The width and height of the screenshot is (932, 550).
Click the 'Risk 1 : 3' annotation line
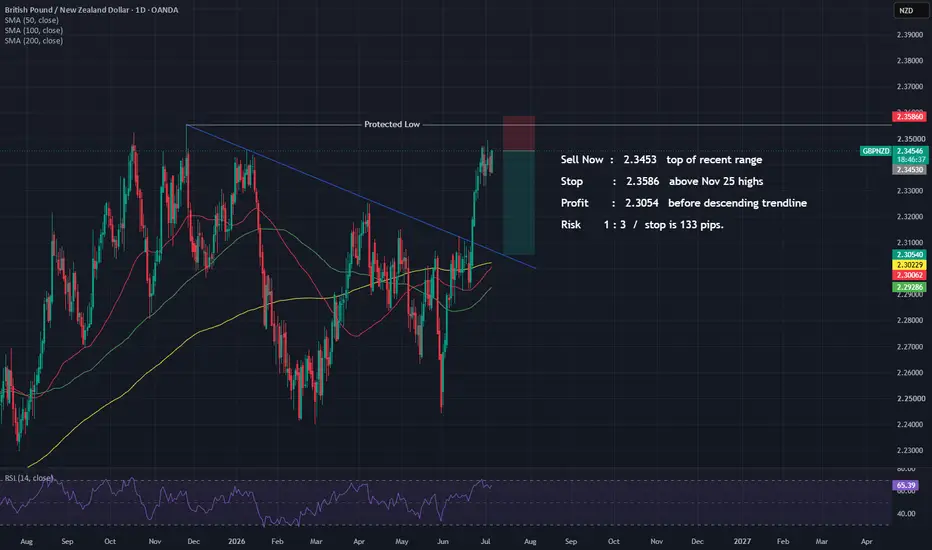(x=642, y=225)
